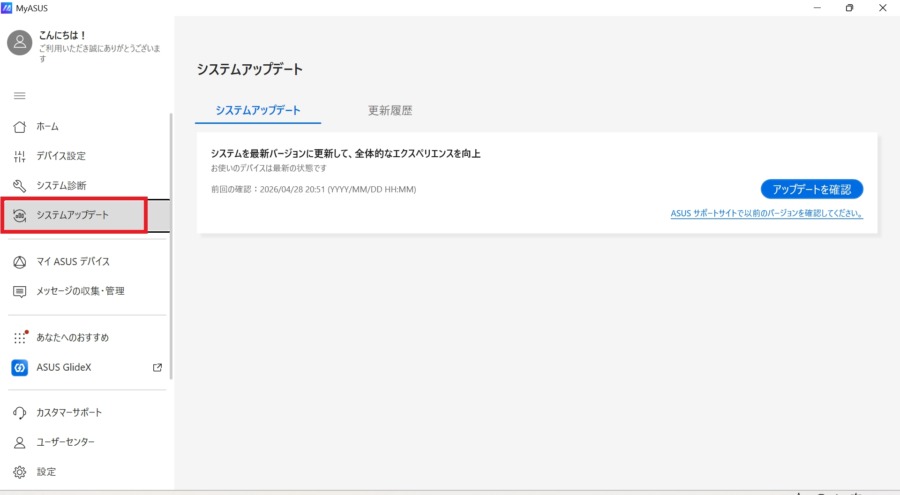Open the ASUS support site previous versions link
The image size is (900, 495).
(x=766, y=214)
